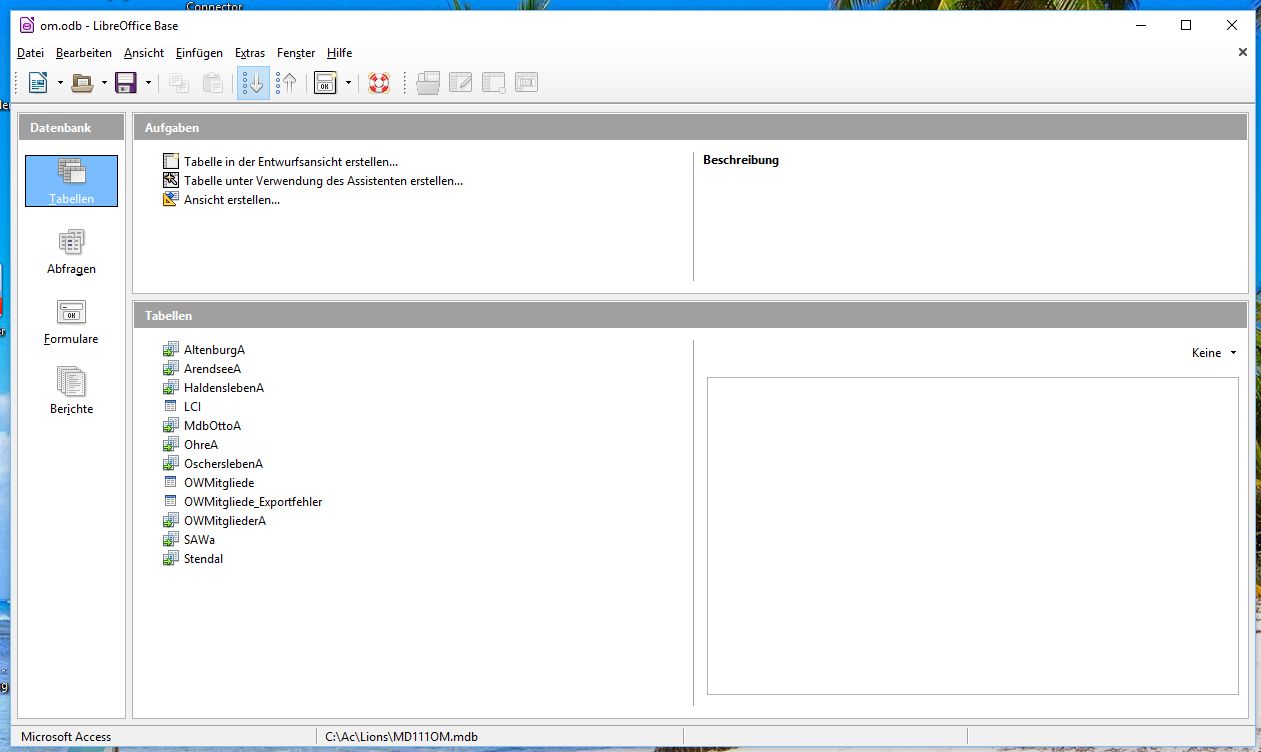Screen dimensions: 1261x752
Task: Click the Delete table toolbar icon
Action: [x=494, y=83]
